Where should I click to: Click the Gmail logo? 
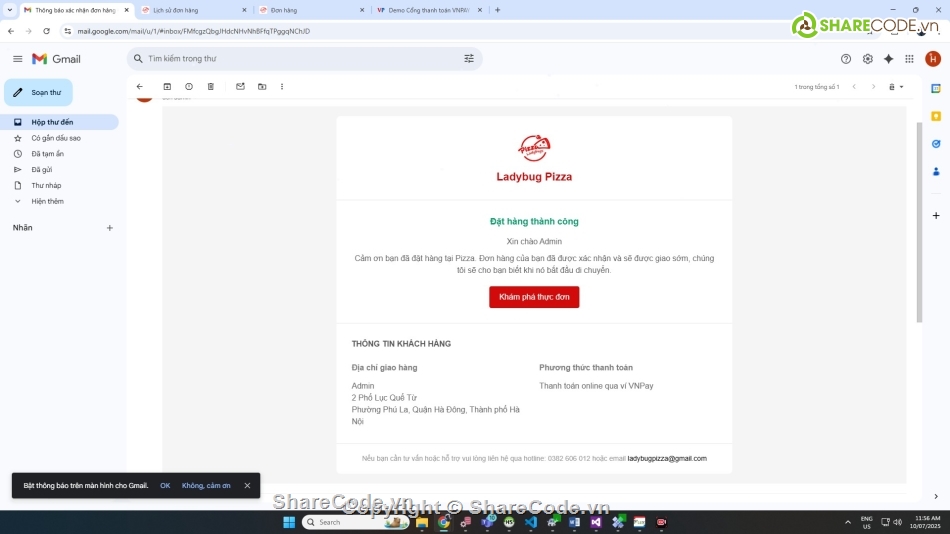tap(56, 59)
